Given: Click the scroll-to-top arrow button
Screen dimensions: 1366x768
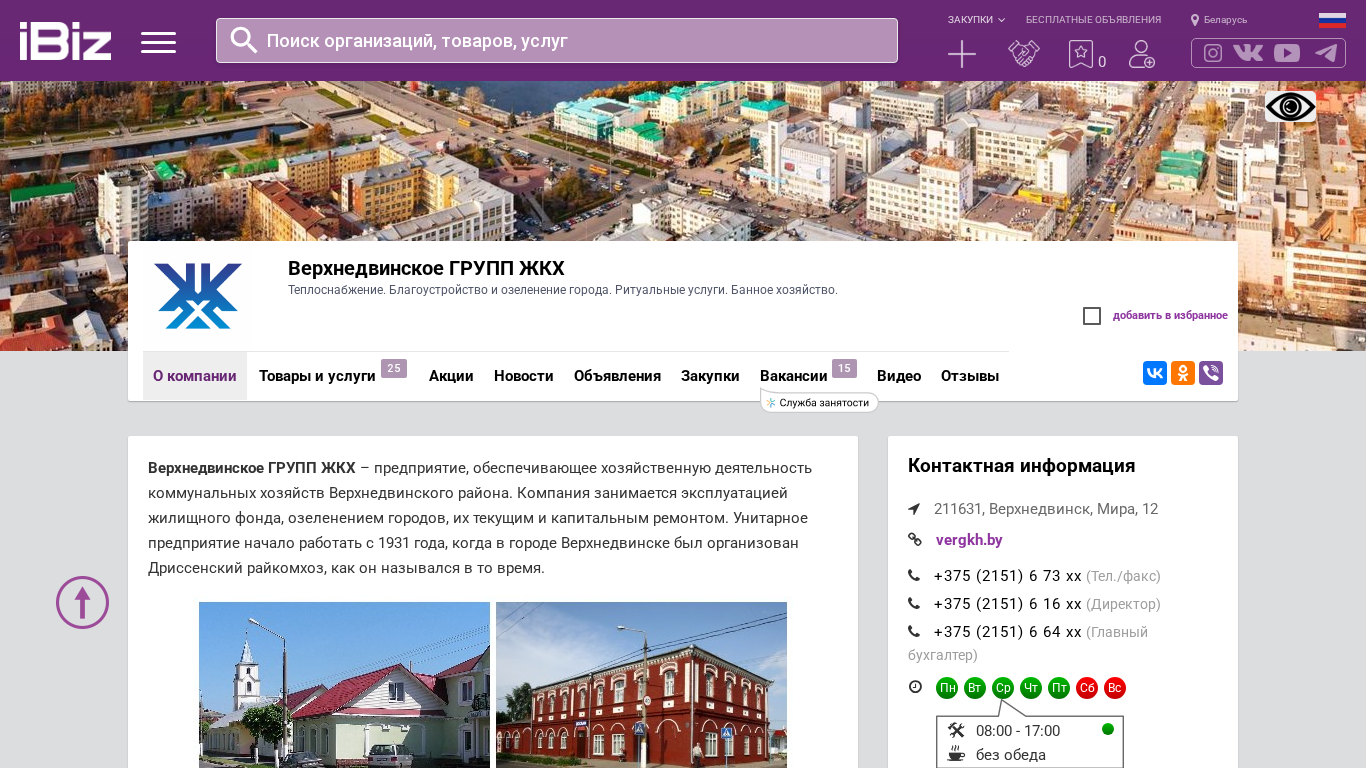Looking at the screenshot, I should tap(82, 602).
